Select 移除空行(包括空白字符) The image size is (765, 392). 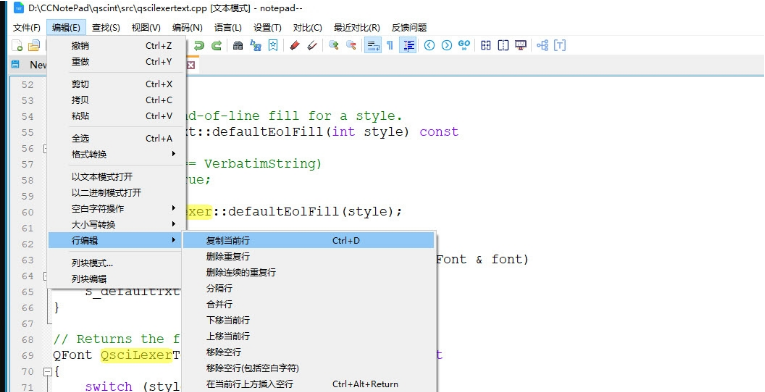(308, 368)
